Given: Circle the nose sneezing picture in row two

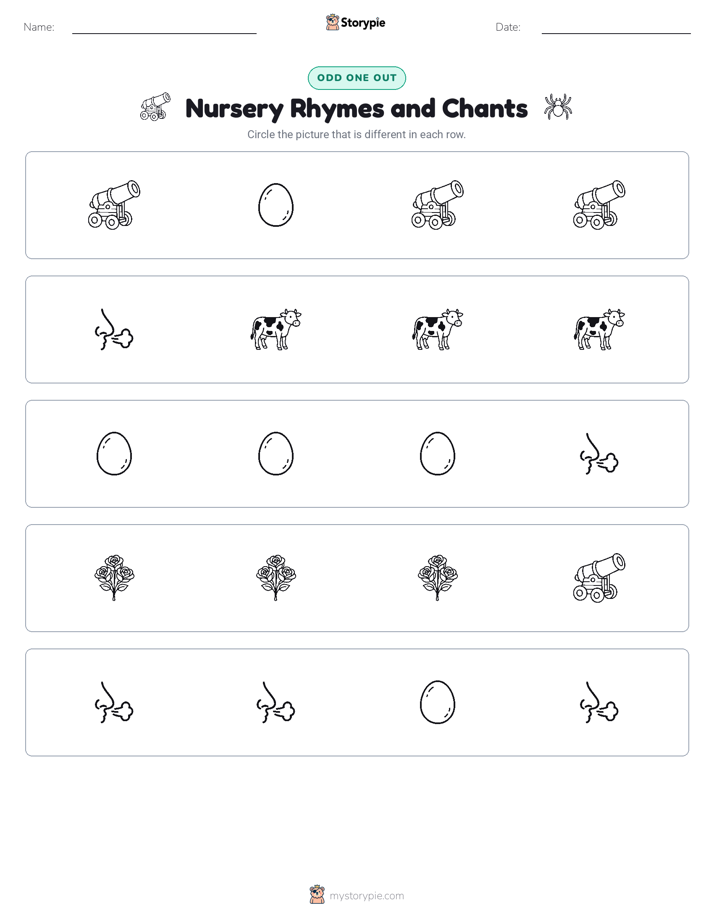Looking at the screenshot, I should point(114,329).
